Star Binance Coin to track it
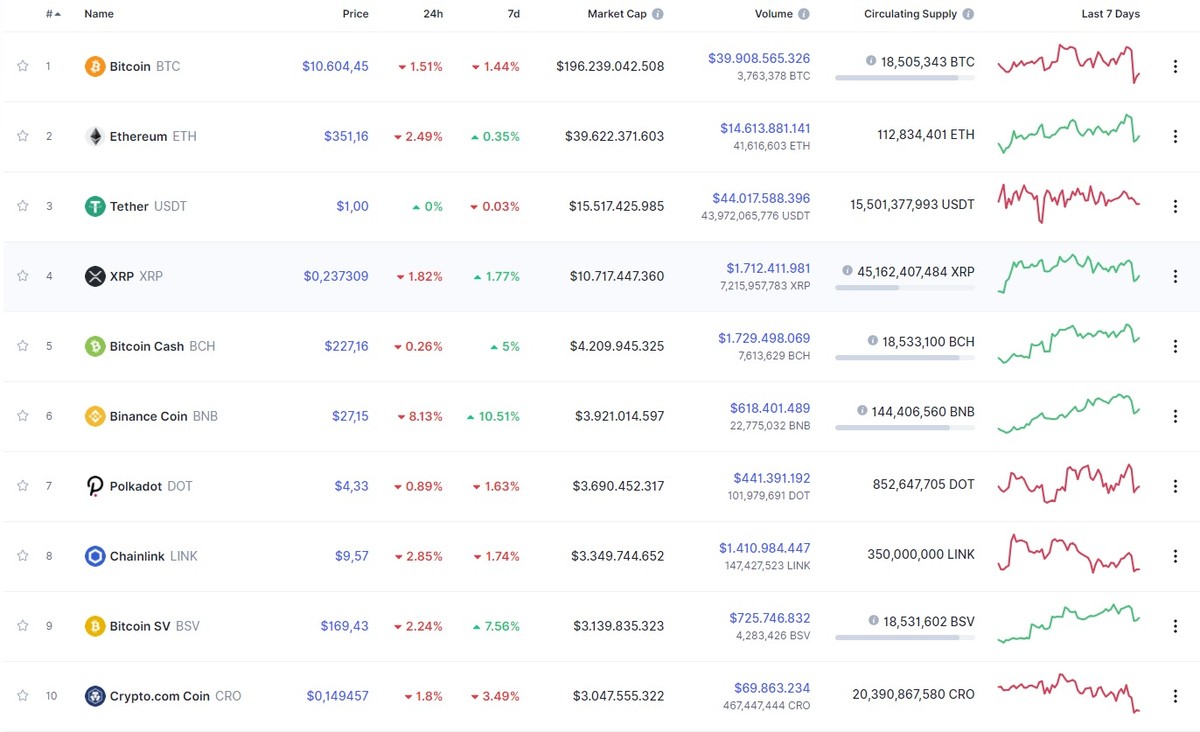 [22, 416]
